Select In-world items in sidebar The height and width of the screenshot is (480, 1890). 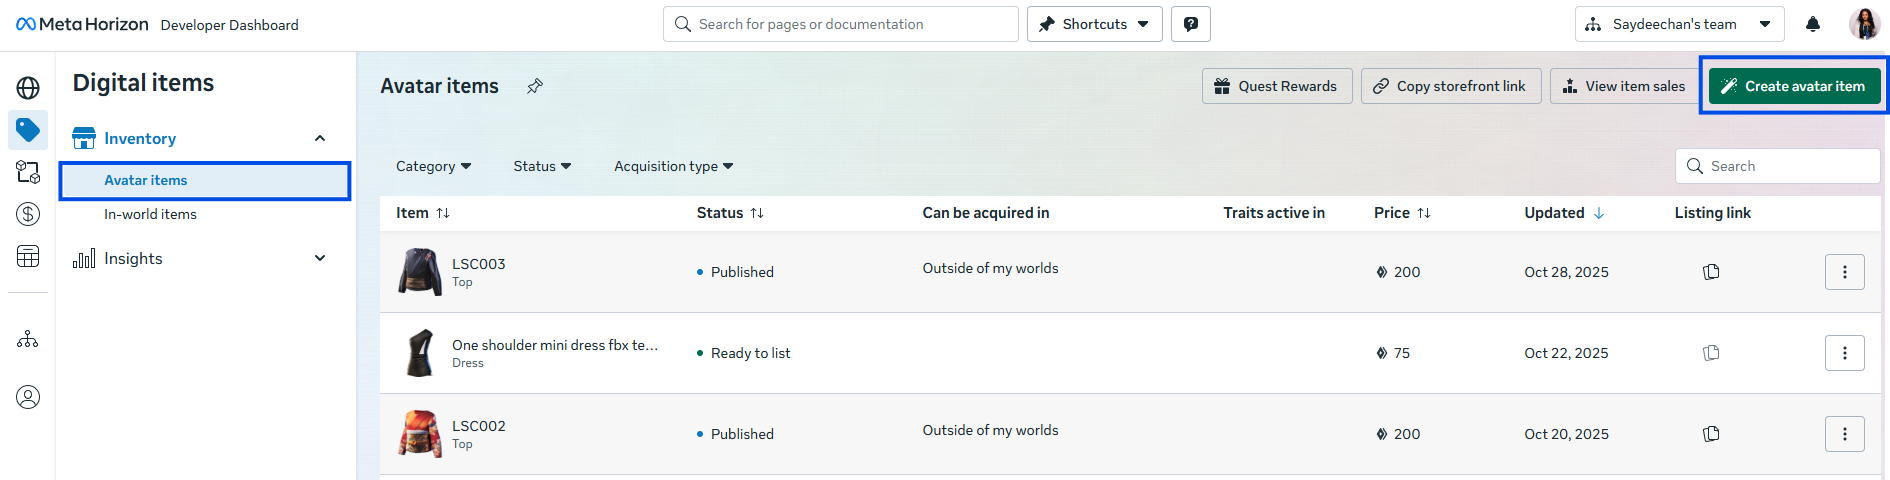tap(150, 214)
